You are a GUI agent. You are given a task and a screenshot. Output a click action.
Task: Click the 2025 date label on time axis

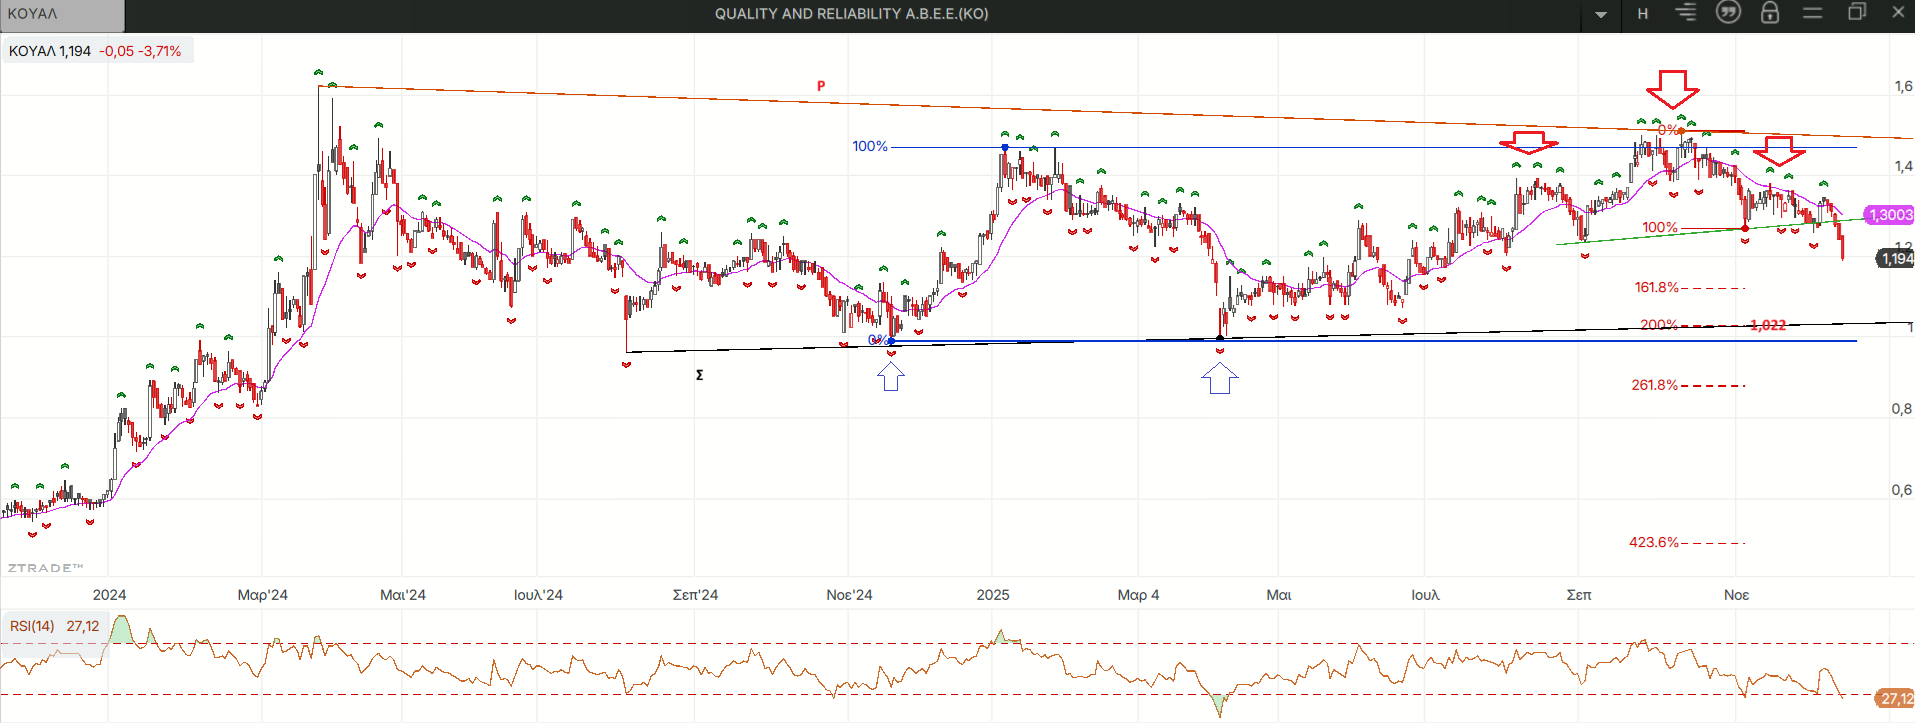(x=993, y=595)
